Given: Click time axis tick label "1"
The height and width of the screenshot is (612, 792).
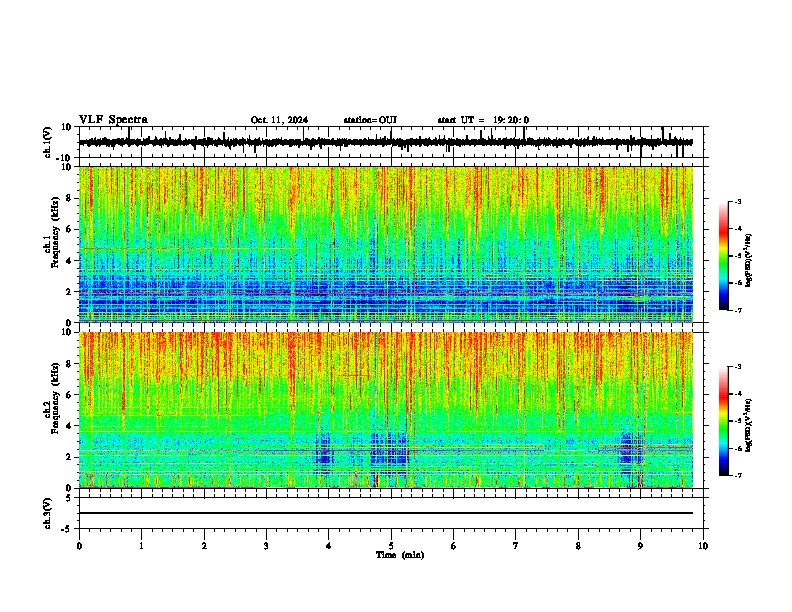Looking at the screenshot, I should (141, 546).
